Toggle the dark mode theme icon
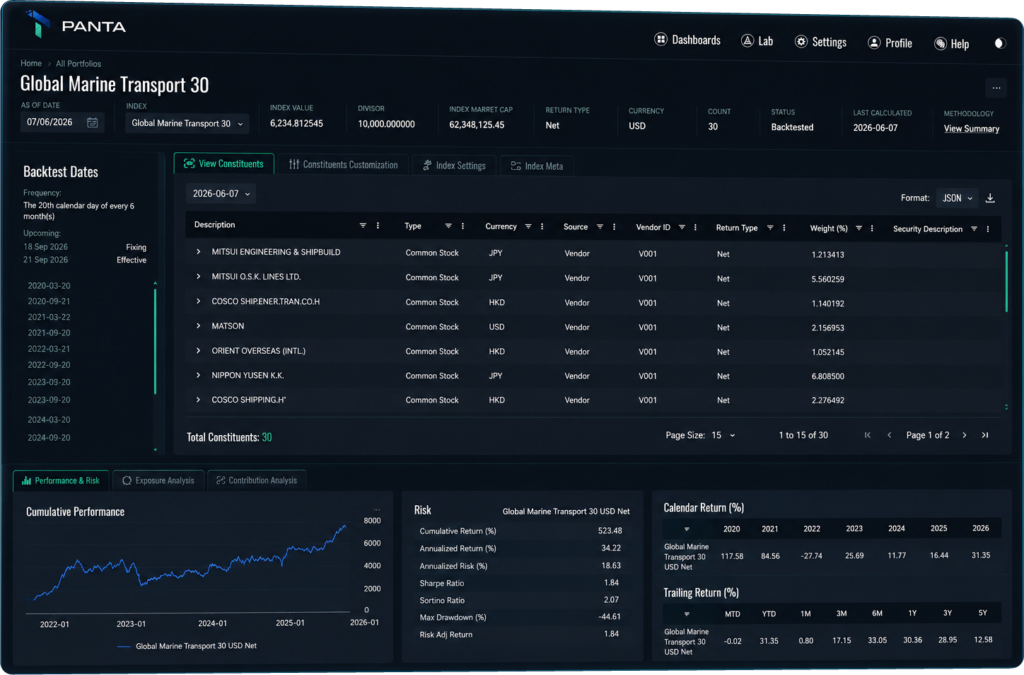The width and height of the screenshot is (1024, 675). click(x=1000, y=44)
